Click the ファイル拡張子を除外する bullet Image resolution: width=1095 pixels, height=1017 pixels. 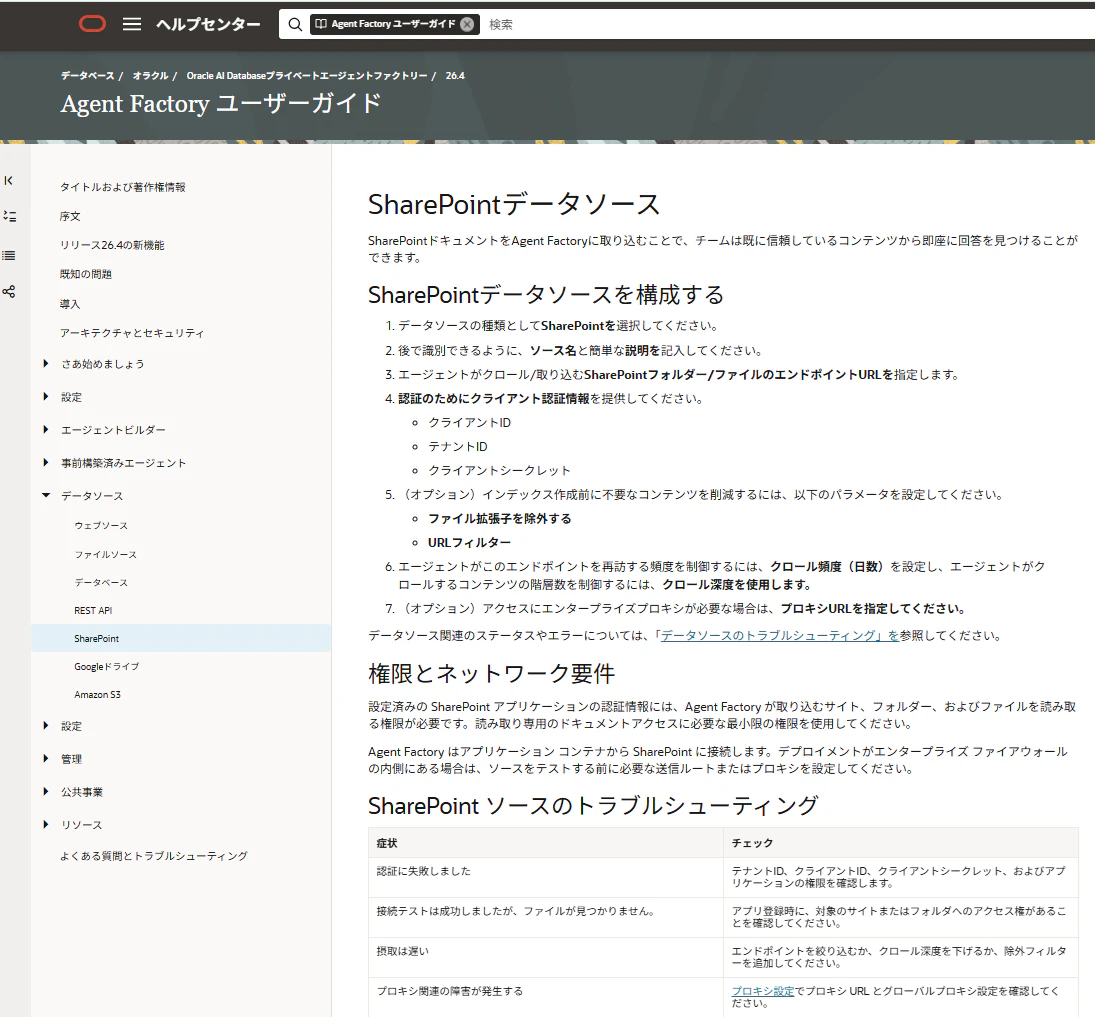click(500, 519)
